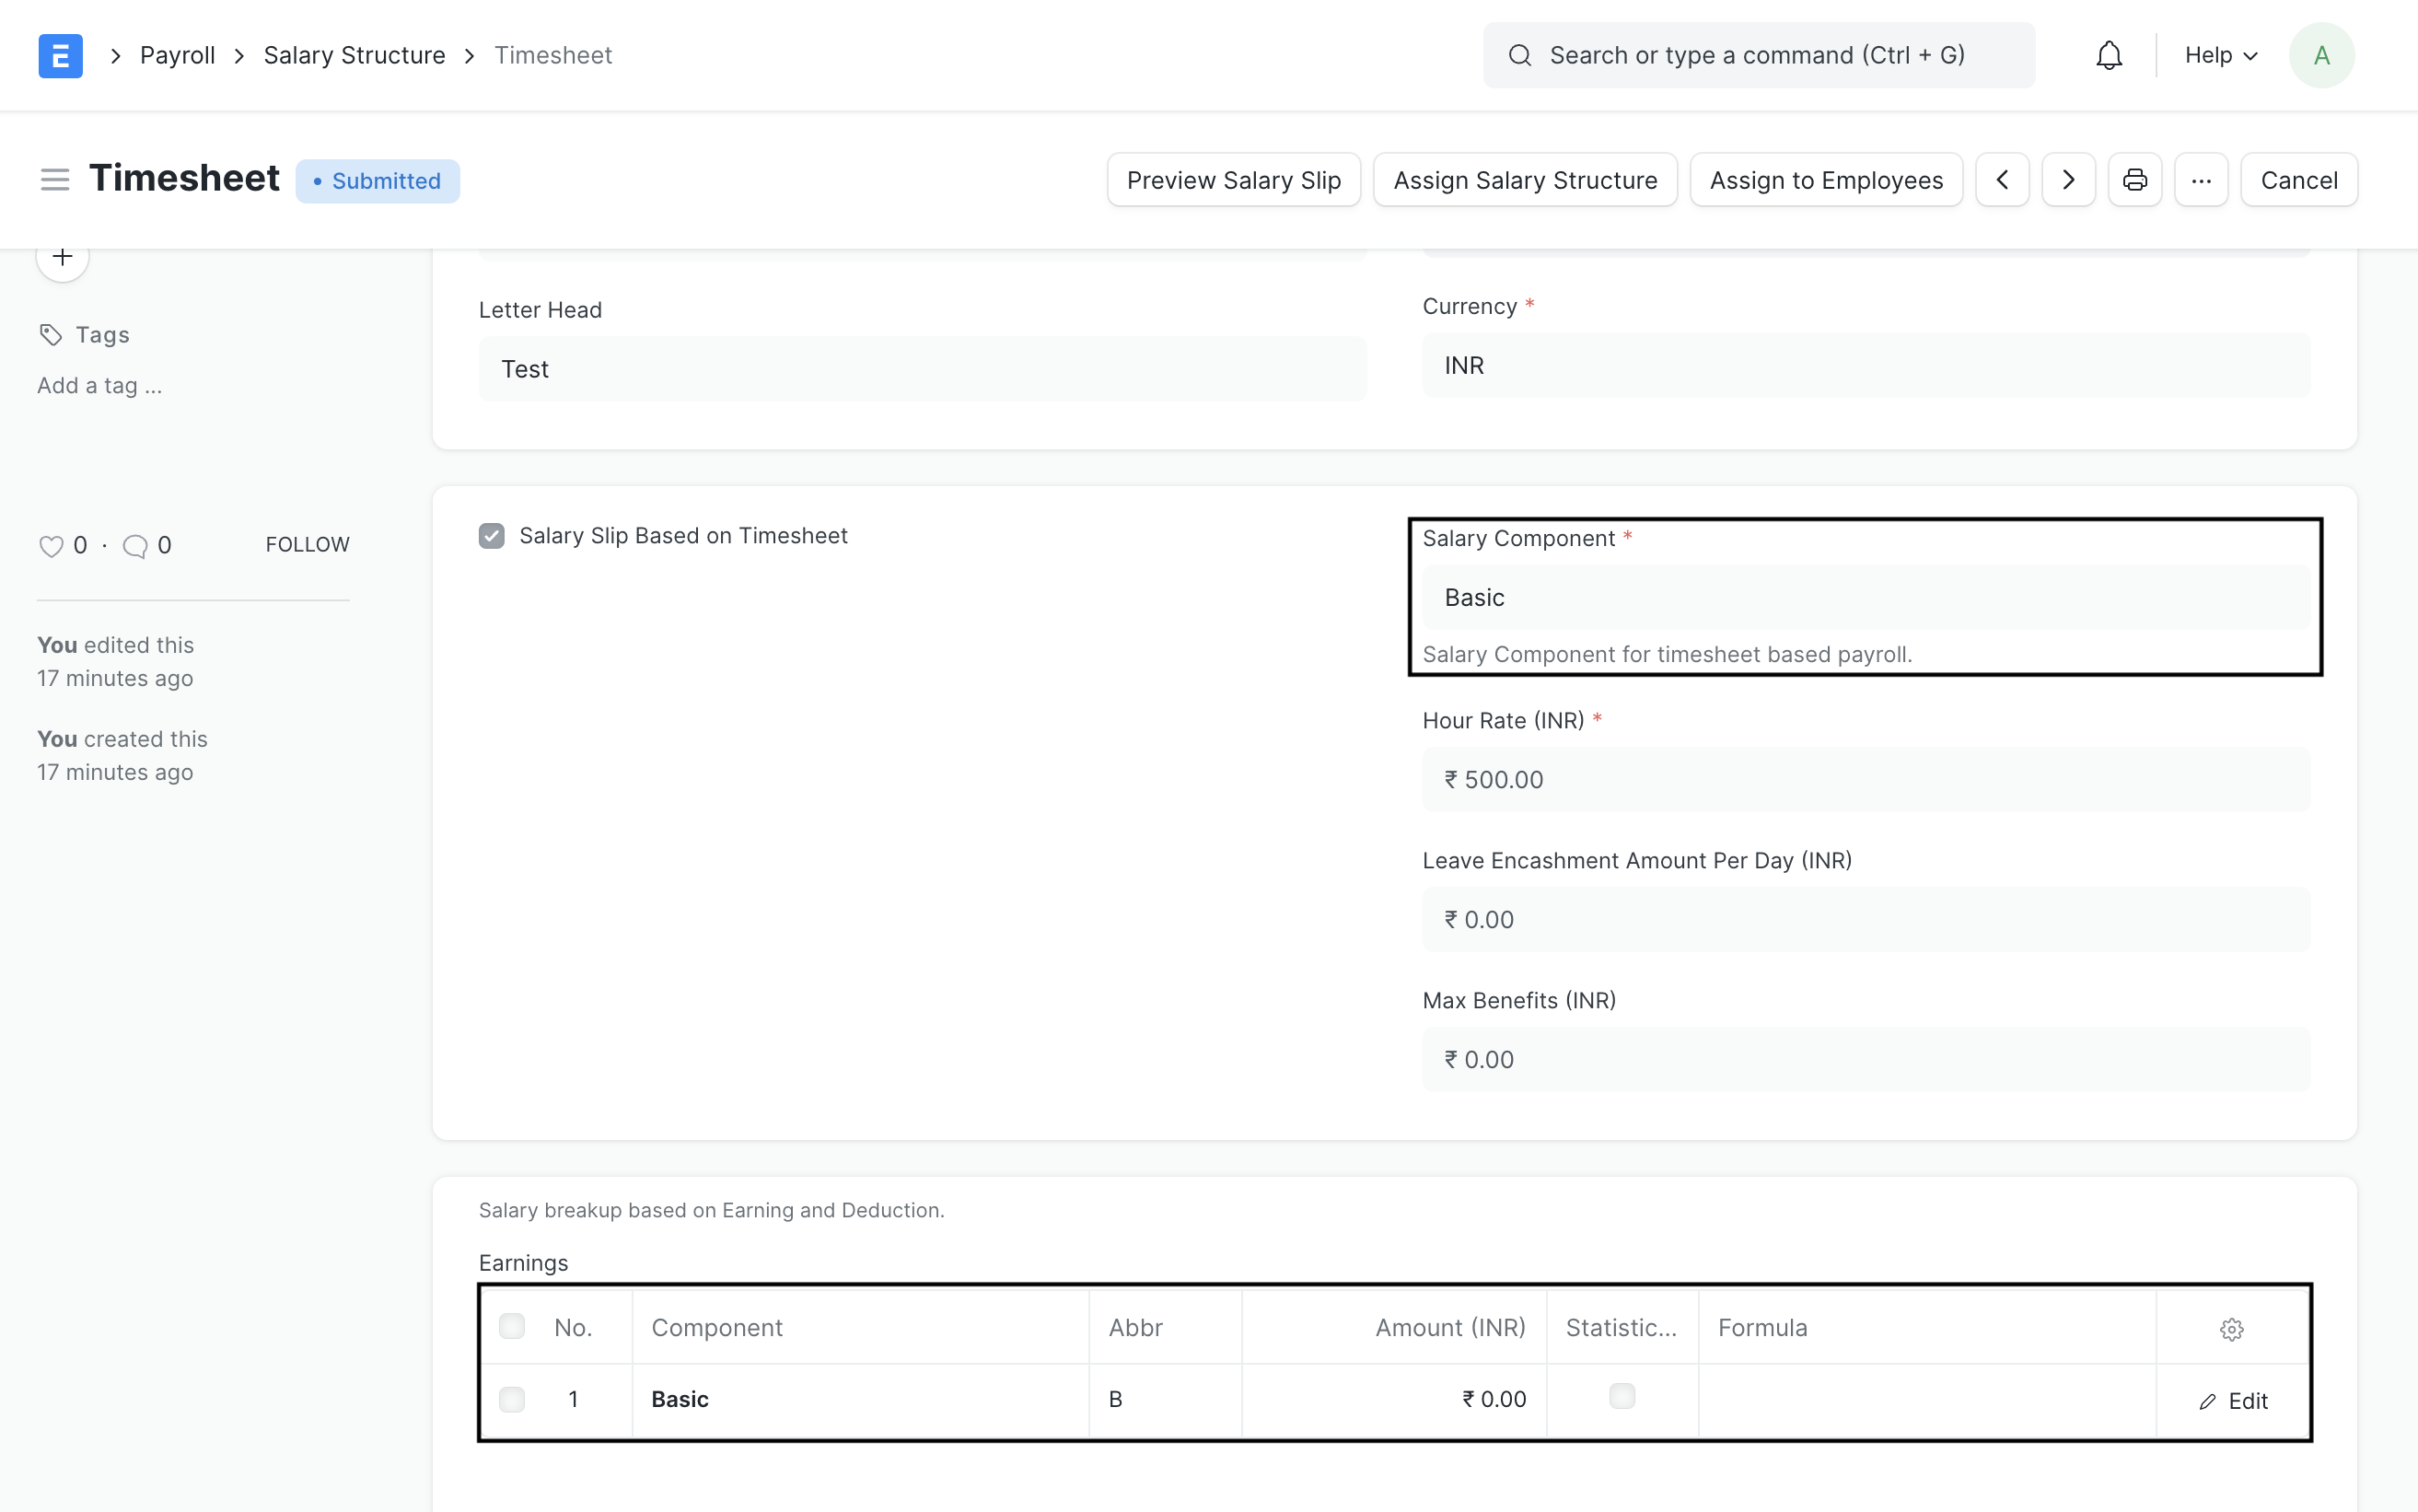The image size is (2418, 1512).
Task: Enable the Statistical checkbox for Basic
Action: coord(1622,1394)
